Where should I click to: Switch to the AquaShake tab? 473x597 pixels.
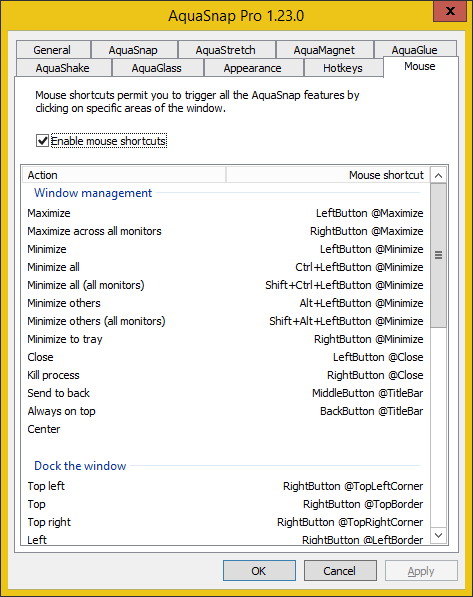(63, 68)
